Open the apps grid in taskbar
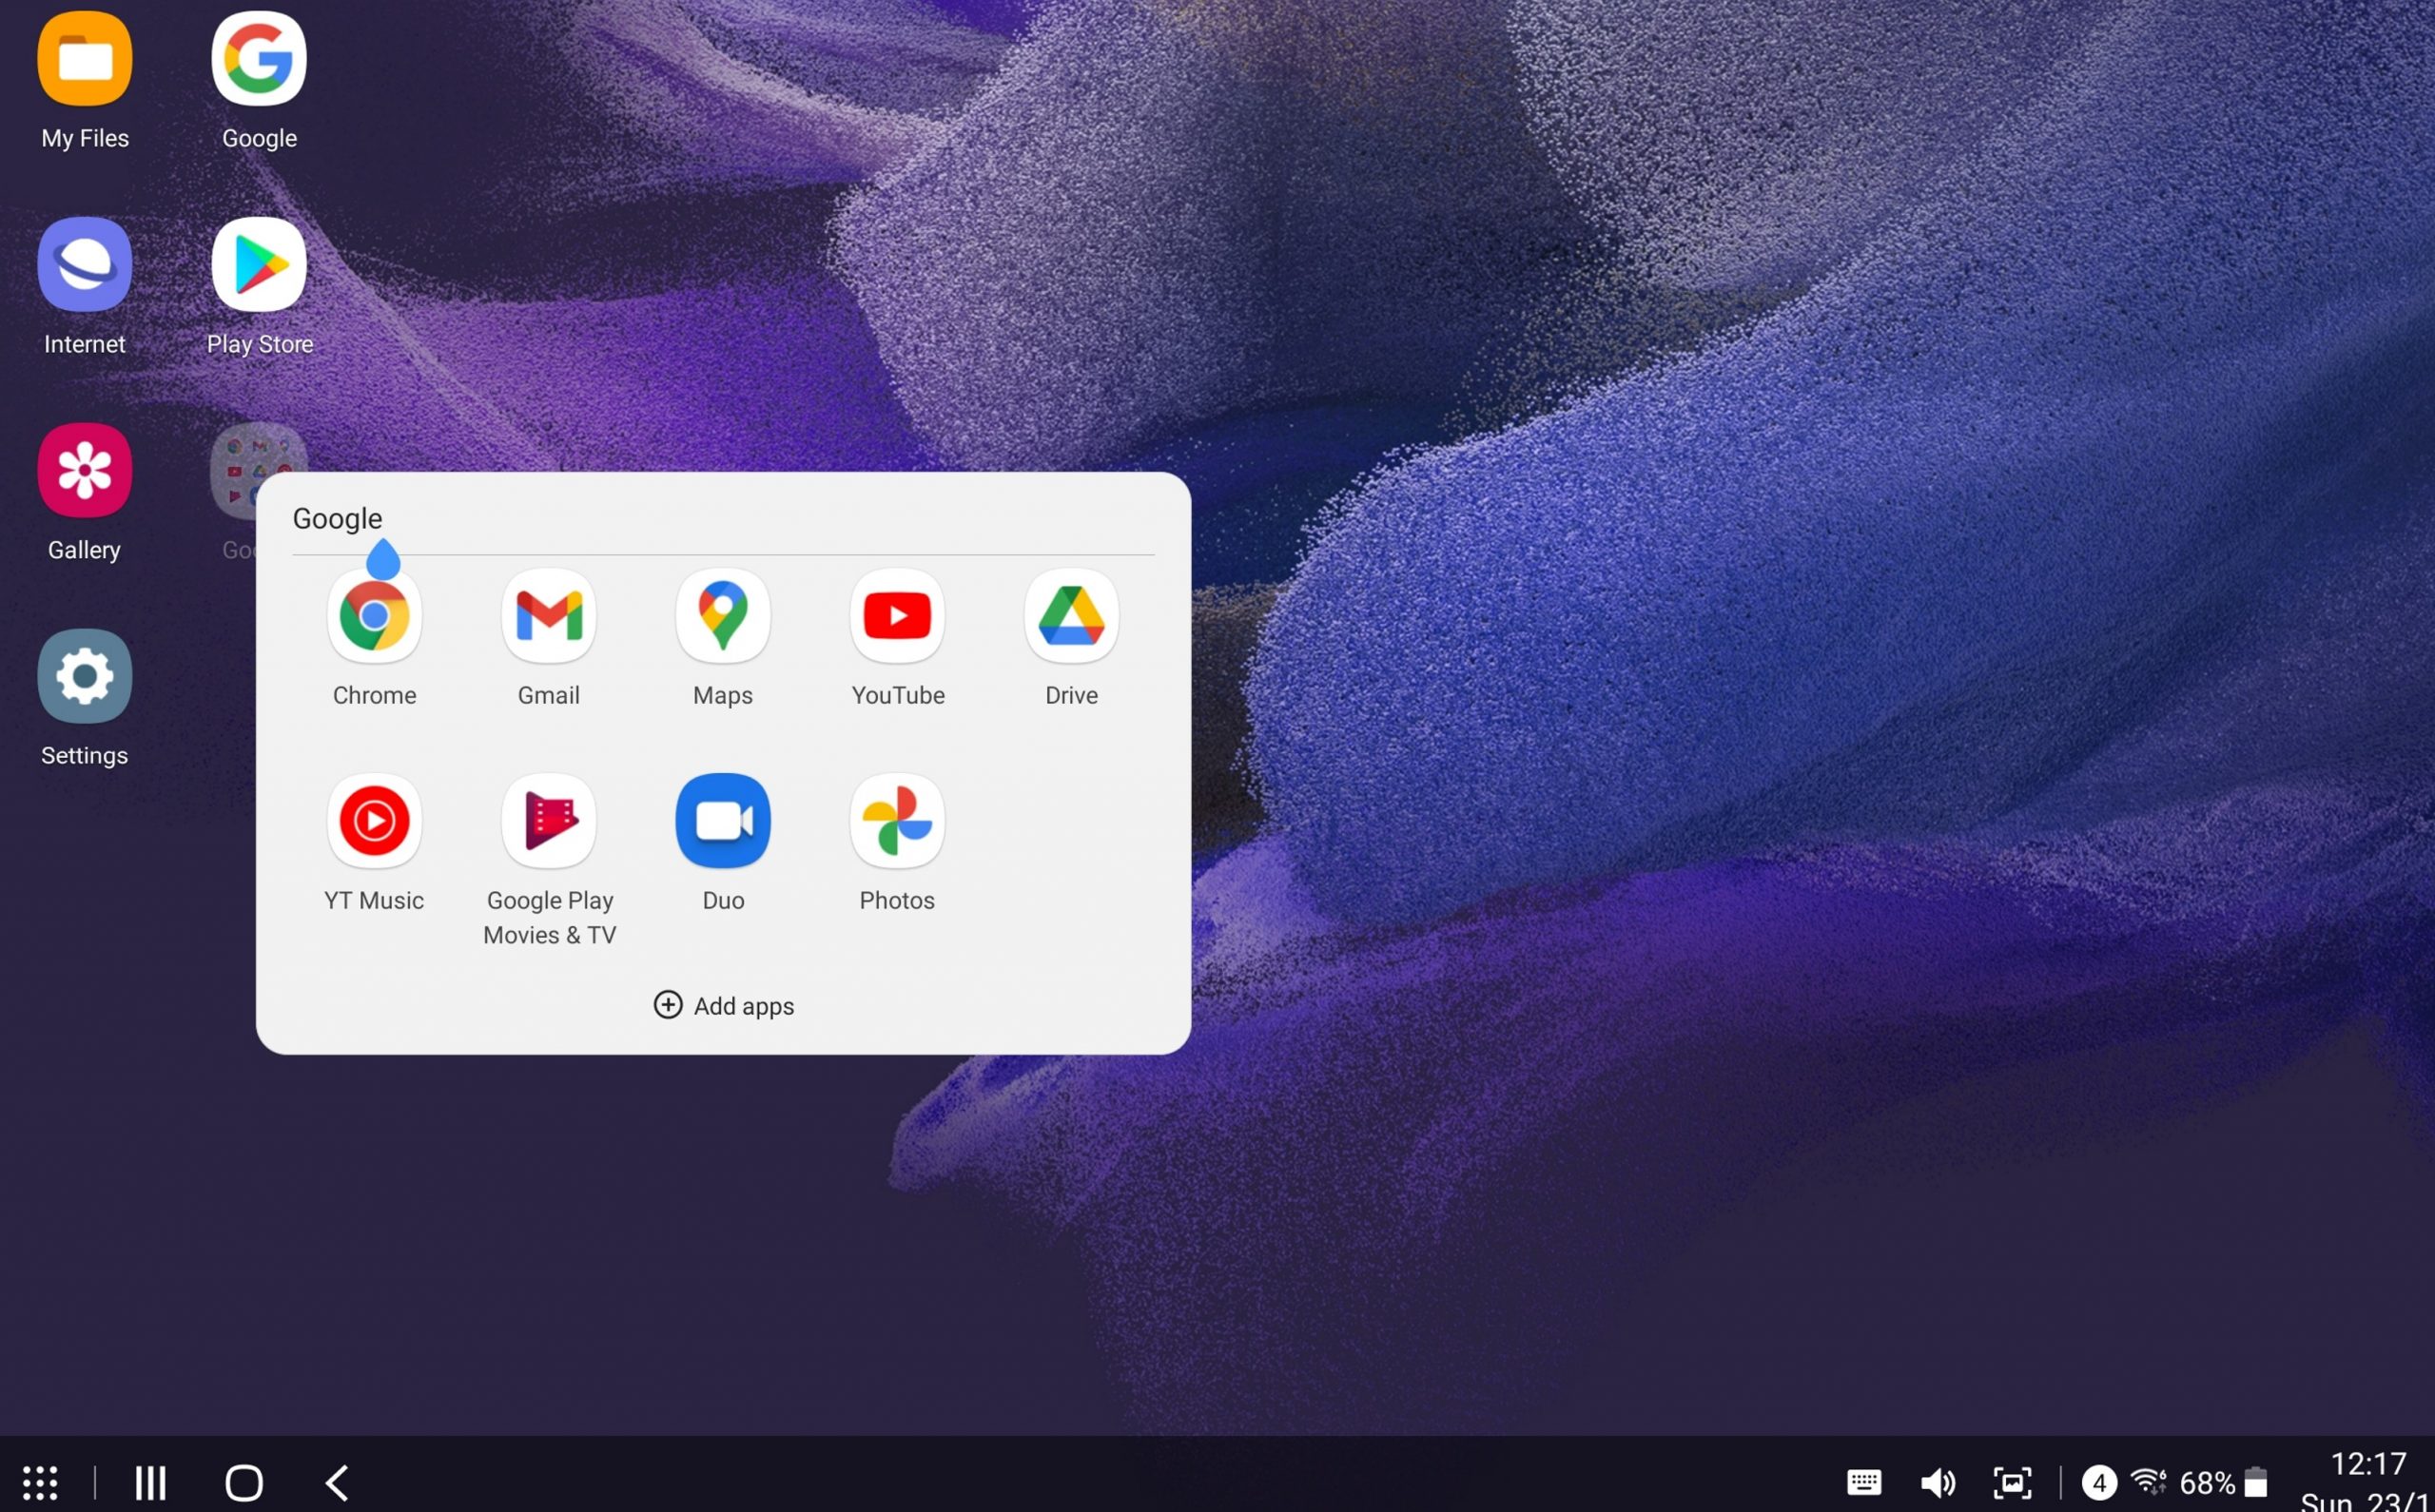This screenshot has height=1512, width=2435. tap(40, 1482)
